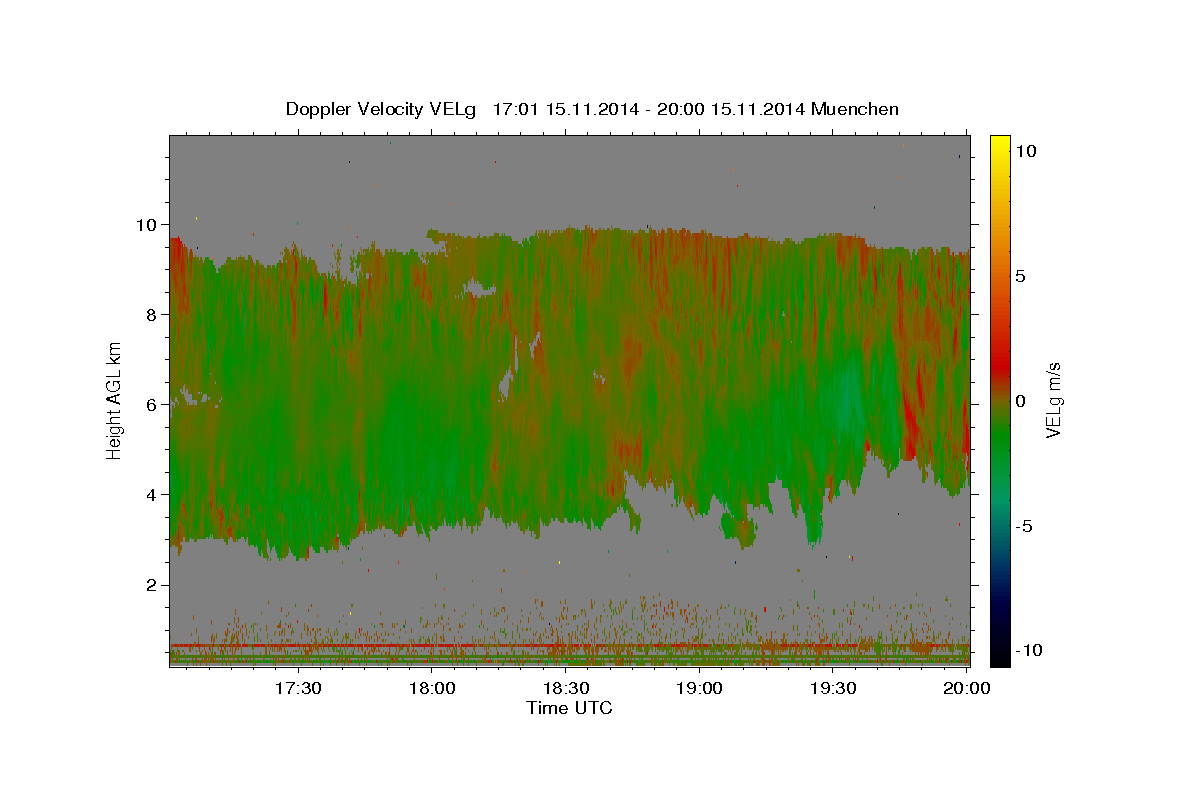Viewport: 1200px width, 800px height.
Task: Click the colorbar tick label '5'
Action: coord(1023,275)
